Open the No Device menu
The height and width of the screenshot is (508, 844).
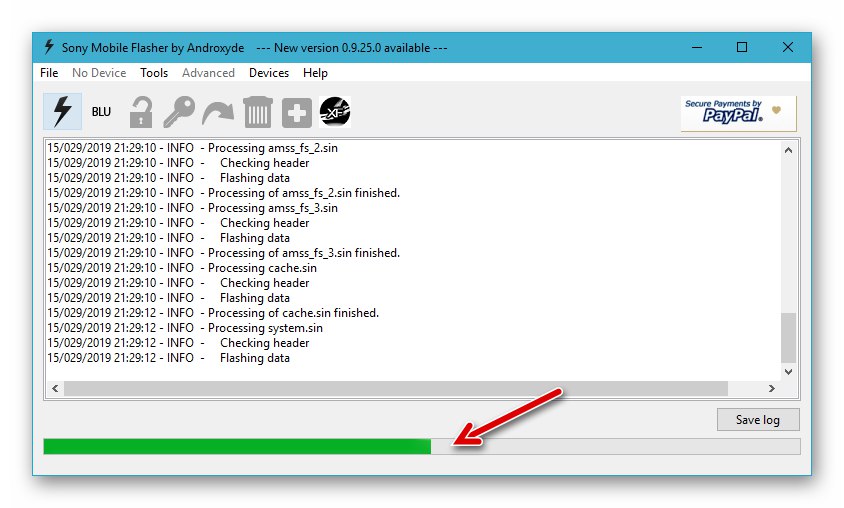point(99,73)
